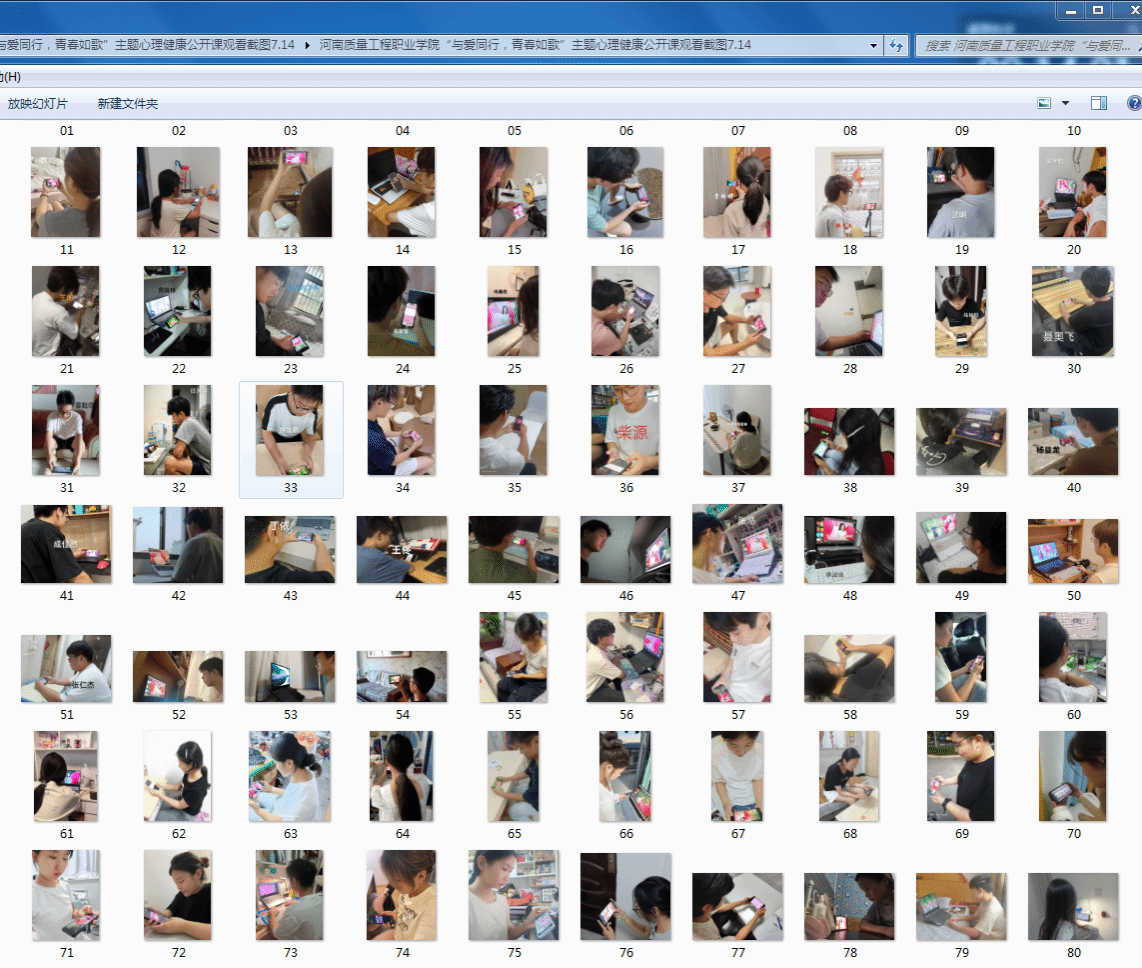This screenshot has height=968, width=1142.
Task: Expand the breadcrumb arrow between folder names
Action: click(308, 45)
